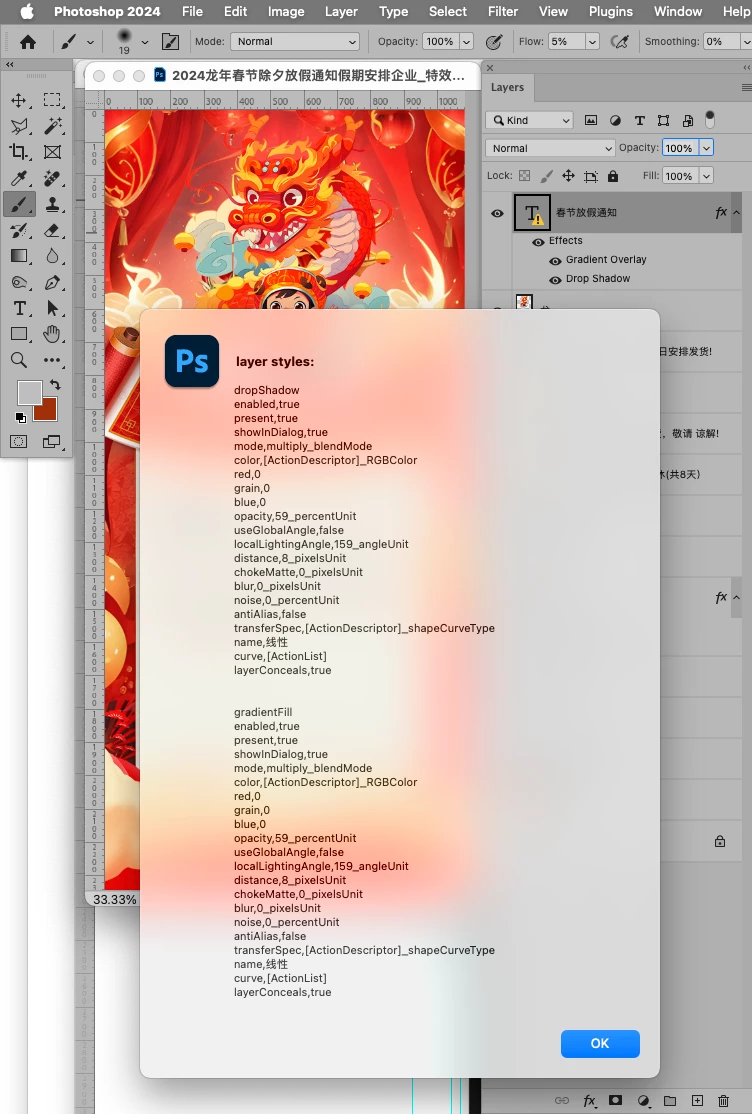Click OK in layer styles dialog
This screenshot has width=752, height=1114.
[600, 1043]
